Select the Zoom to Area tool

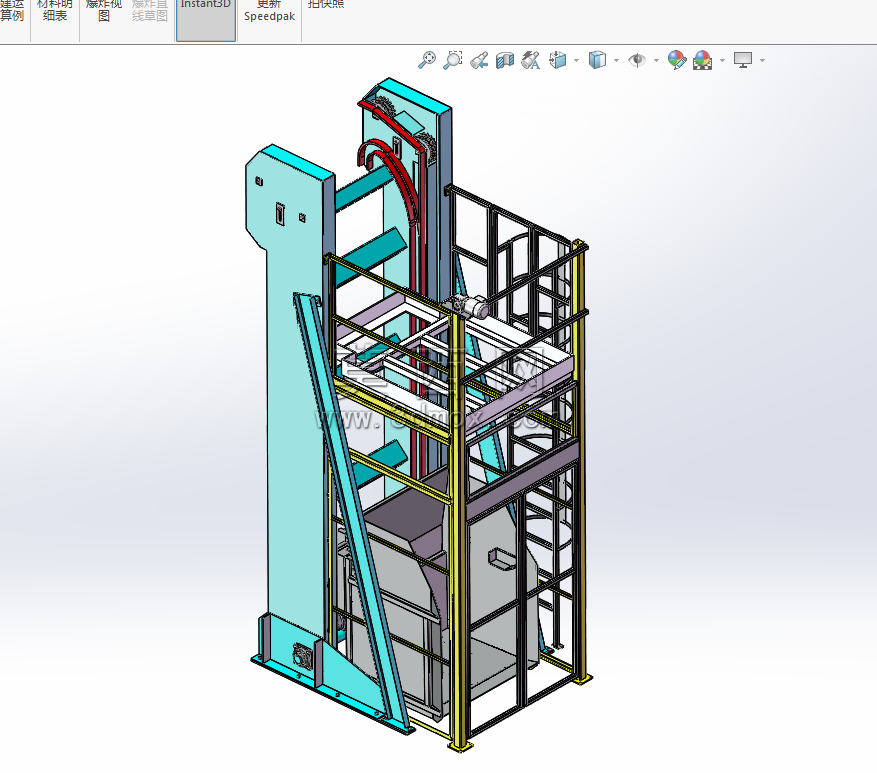point(452,60)
